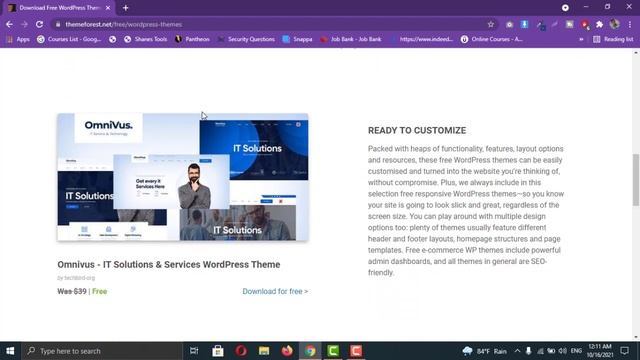Expand hidden bookmarks with the chevron
The image size is (640, 360).
[581, 39]
